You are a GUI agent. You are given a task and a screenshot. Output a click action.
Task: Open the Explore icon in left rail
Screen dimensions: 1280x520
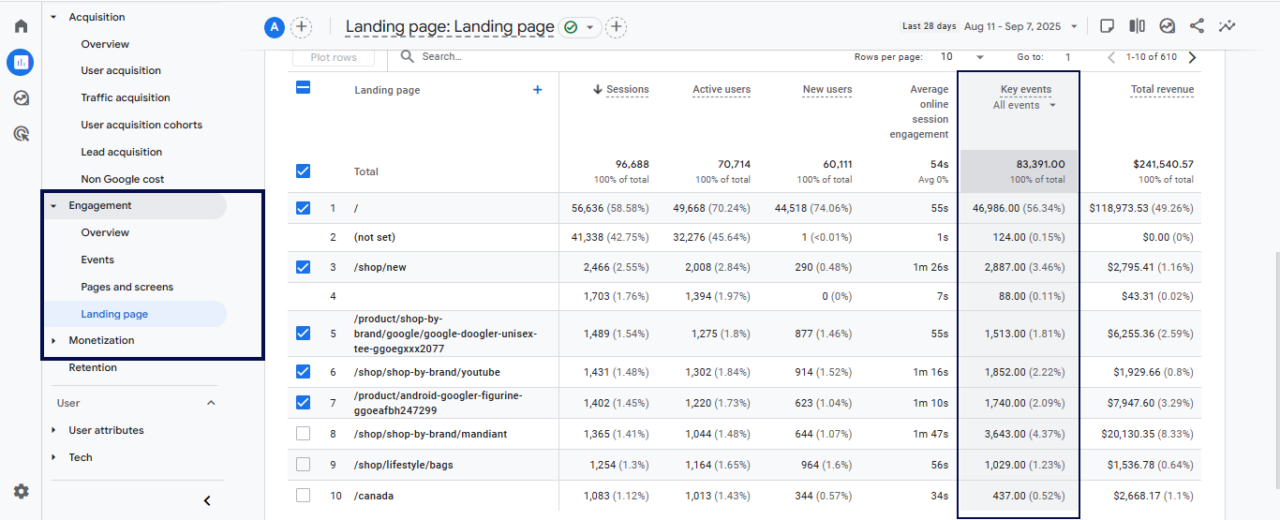tap(21, 98)
